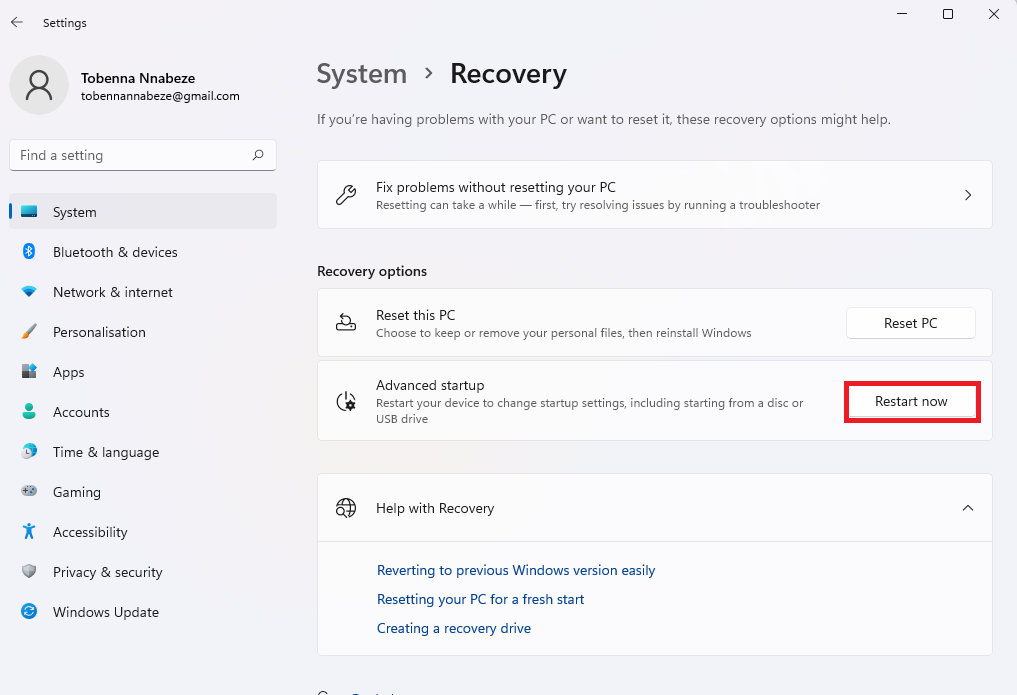Click the Accessibility figure icon
This screenshot has height=695, width=1017.
tap(29, 532)
